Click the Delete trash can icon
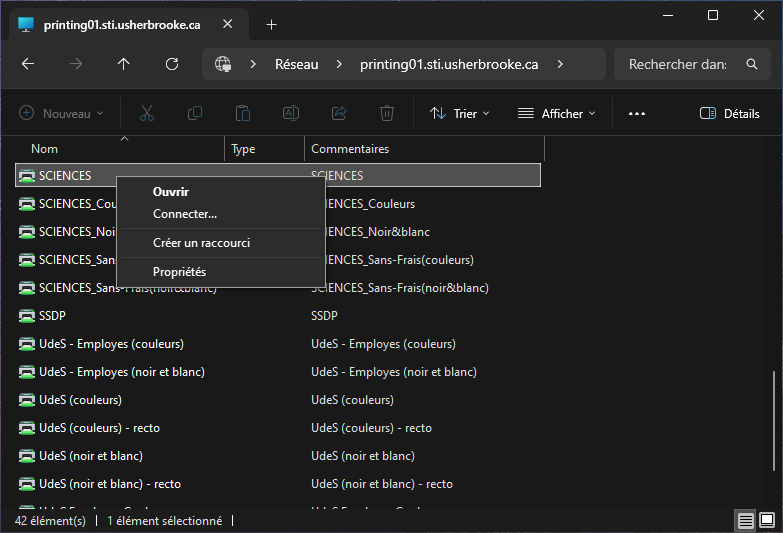Screen dimensions: 783x533 coord(387,113)
